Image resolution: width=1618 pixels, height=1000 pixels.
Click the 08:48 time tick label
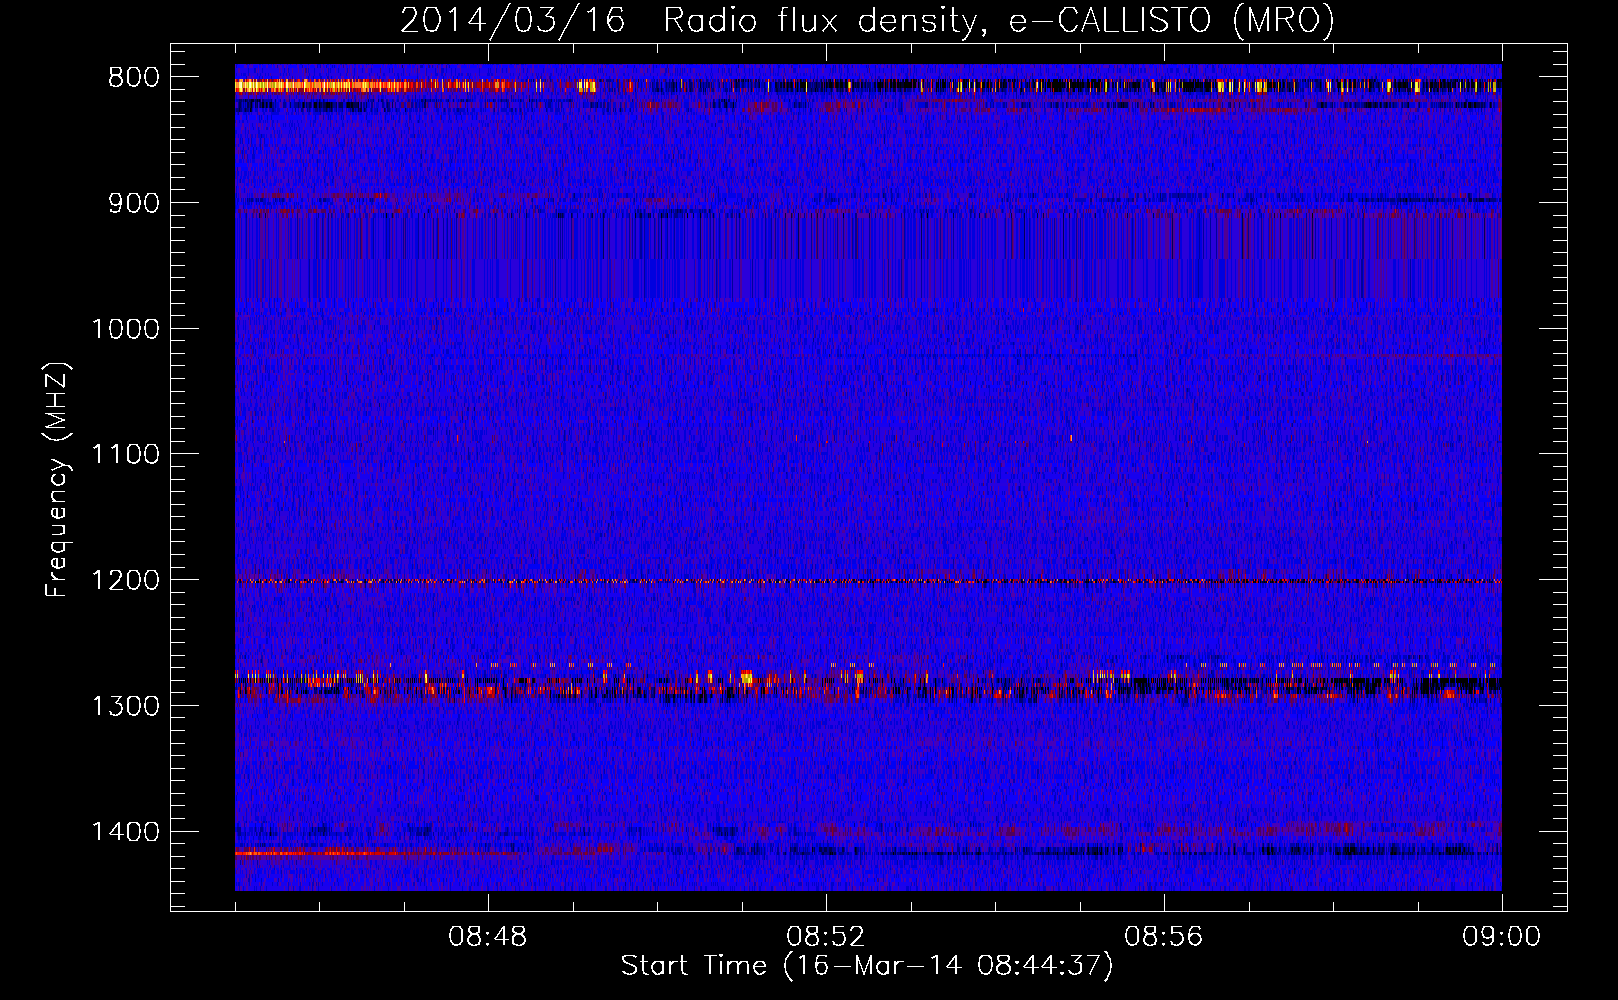[487, 938]
